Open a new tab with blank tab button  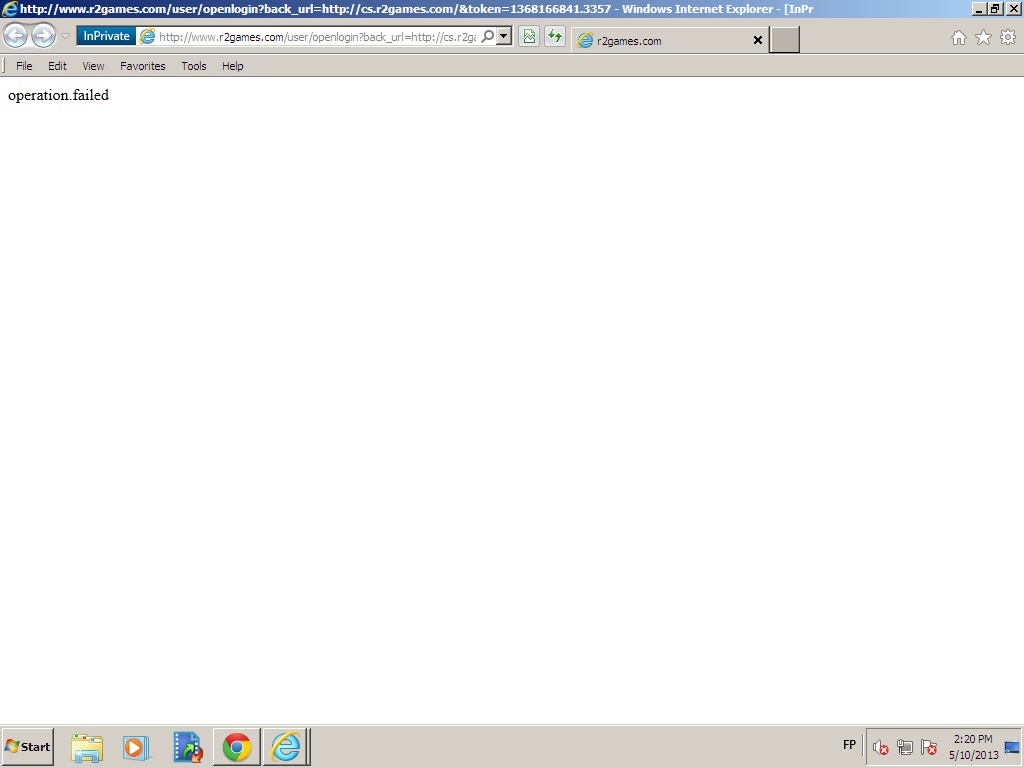pyautogui.click(x=785, y=40)
